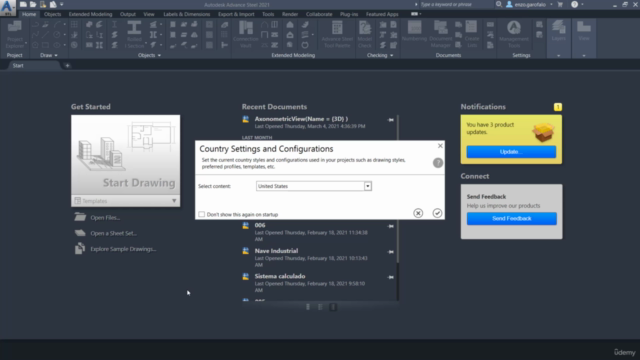Expand the View panel arrow
The height and width of the screenshot is (360, 640).
pos(584,56)
